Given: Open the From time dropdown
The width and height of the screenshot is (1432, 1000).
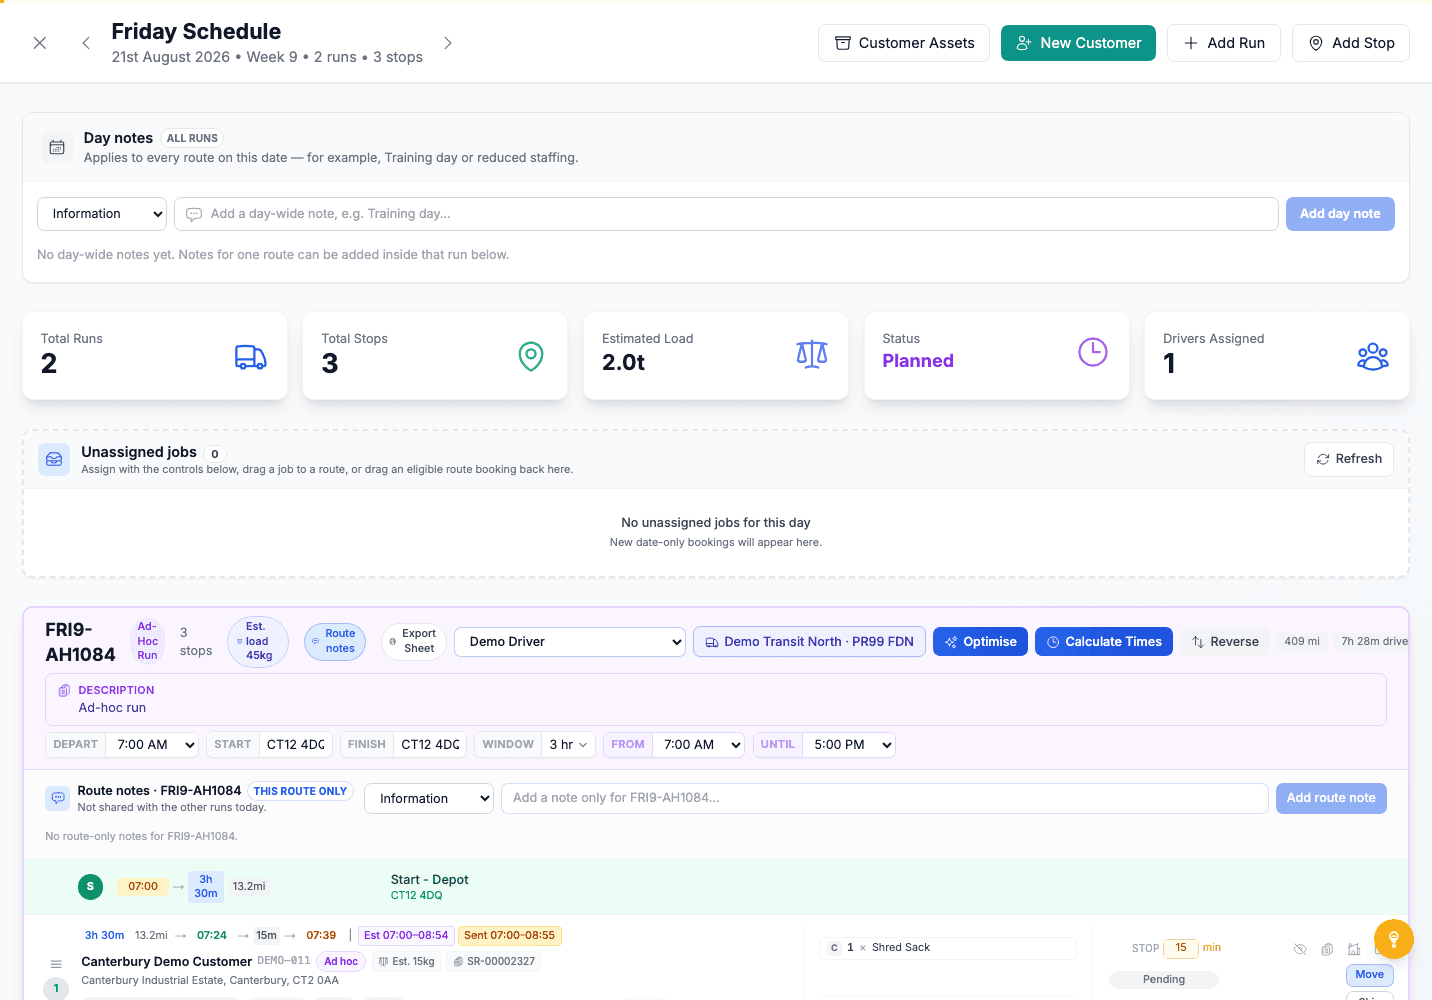Looking at the screenshot, I should (x=699, y=745).
